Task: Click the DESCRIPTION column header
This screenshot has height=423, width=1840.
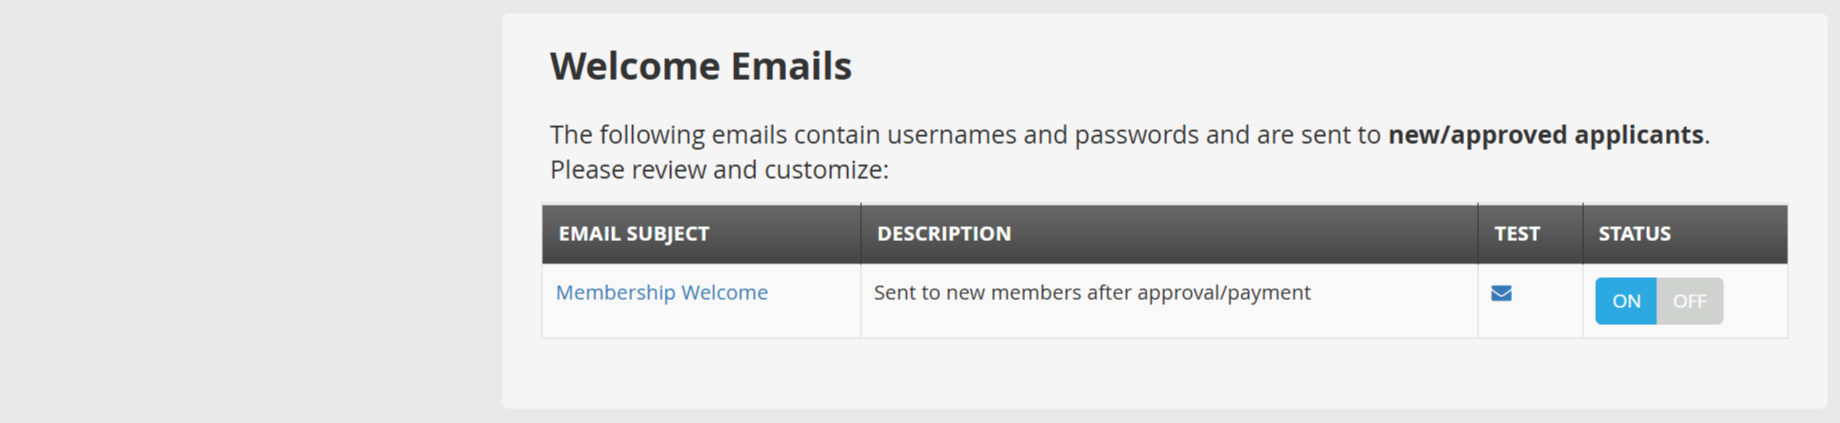Action: pyautogui.click(x=943, y=234)
